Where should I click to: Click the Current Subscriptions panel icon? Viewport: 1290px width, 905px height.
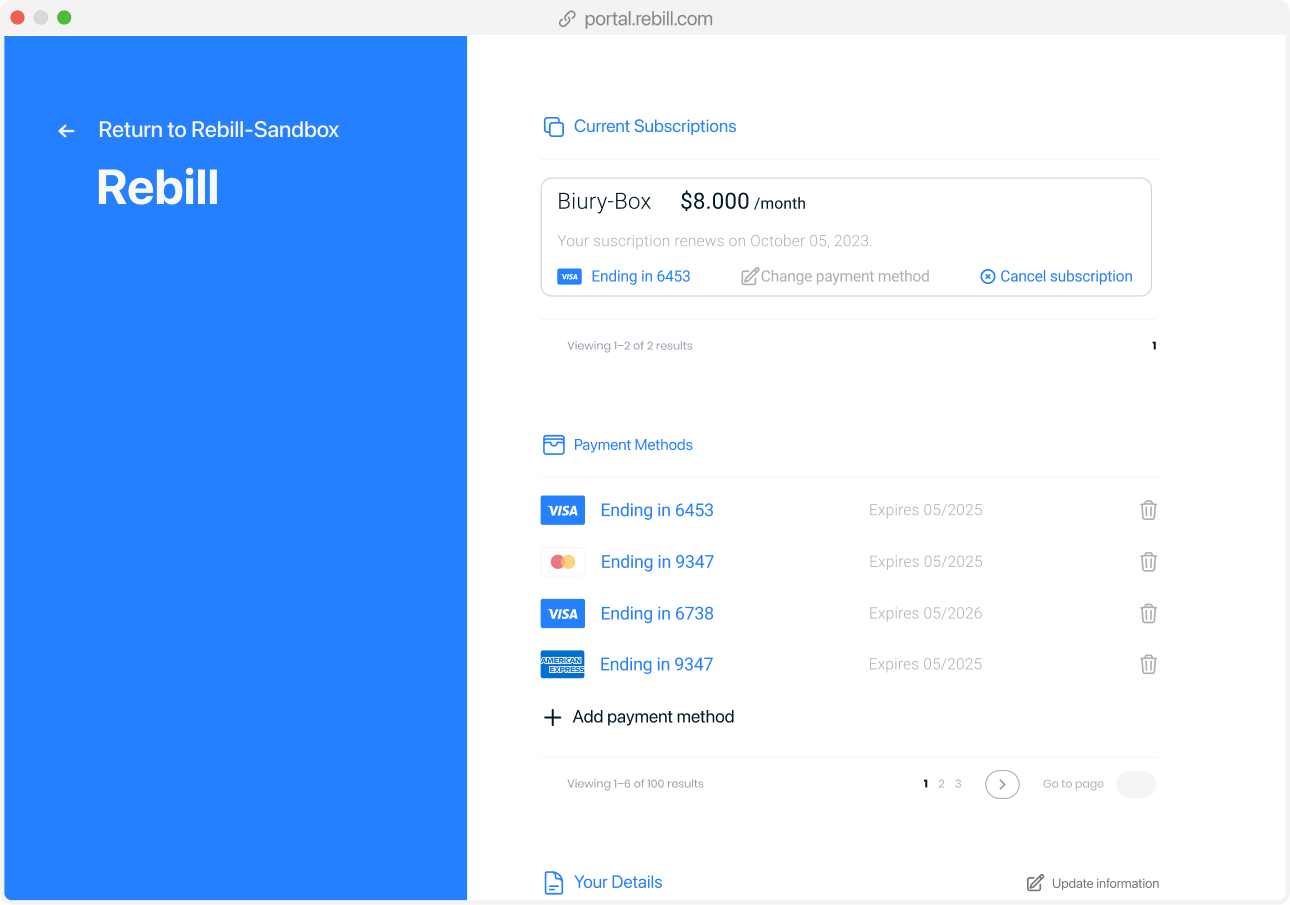(x=554, y=127)
